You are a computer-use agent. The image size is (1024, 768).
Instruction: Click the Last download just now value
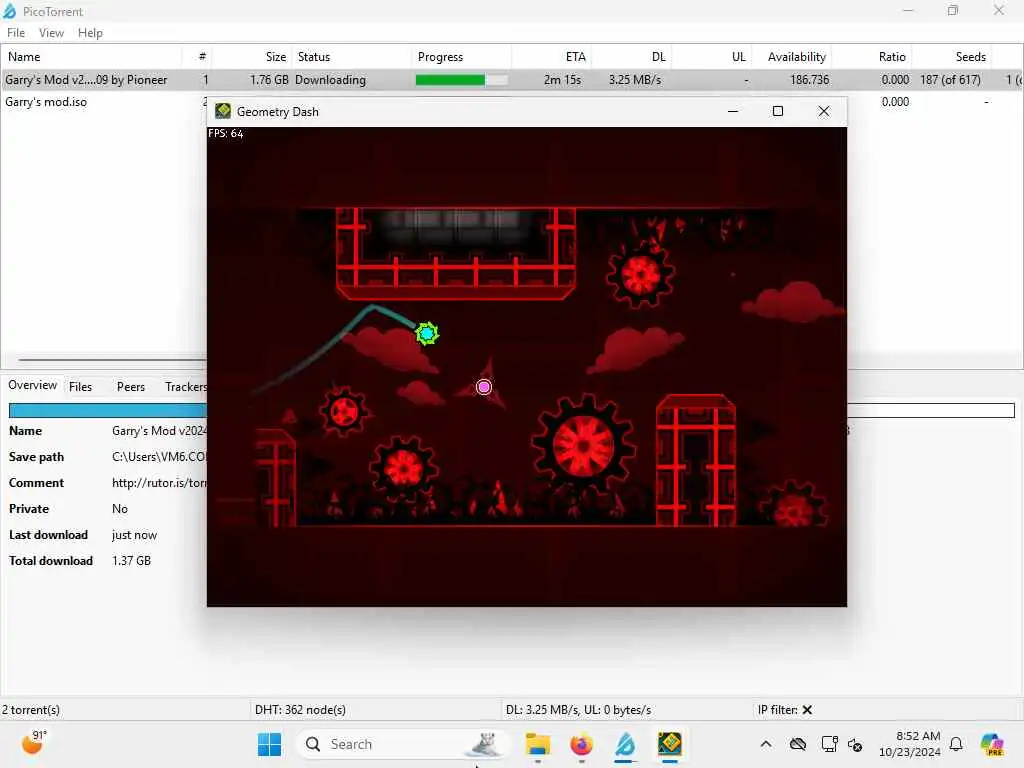(134, 535)
